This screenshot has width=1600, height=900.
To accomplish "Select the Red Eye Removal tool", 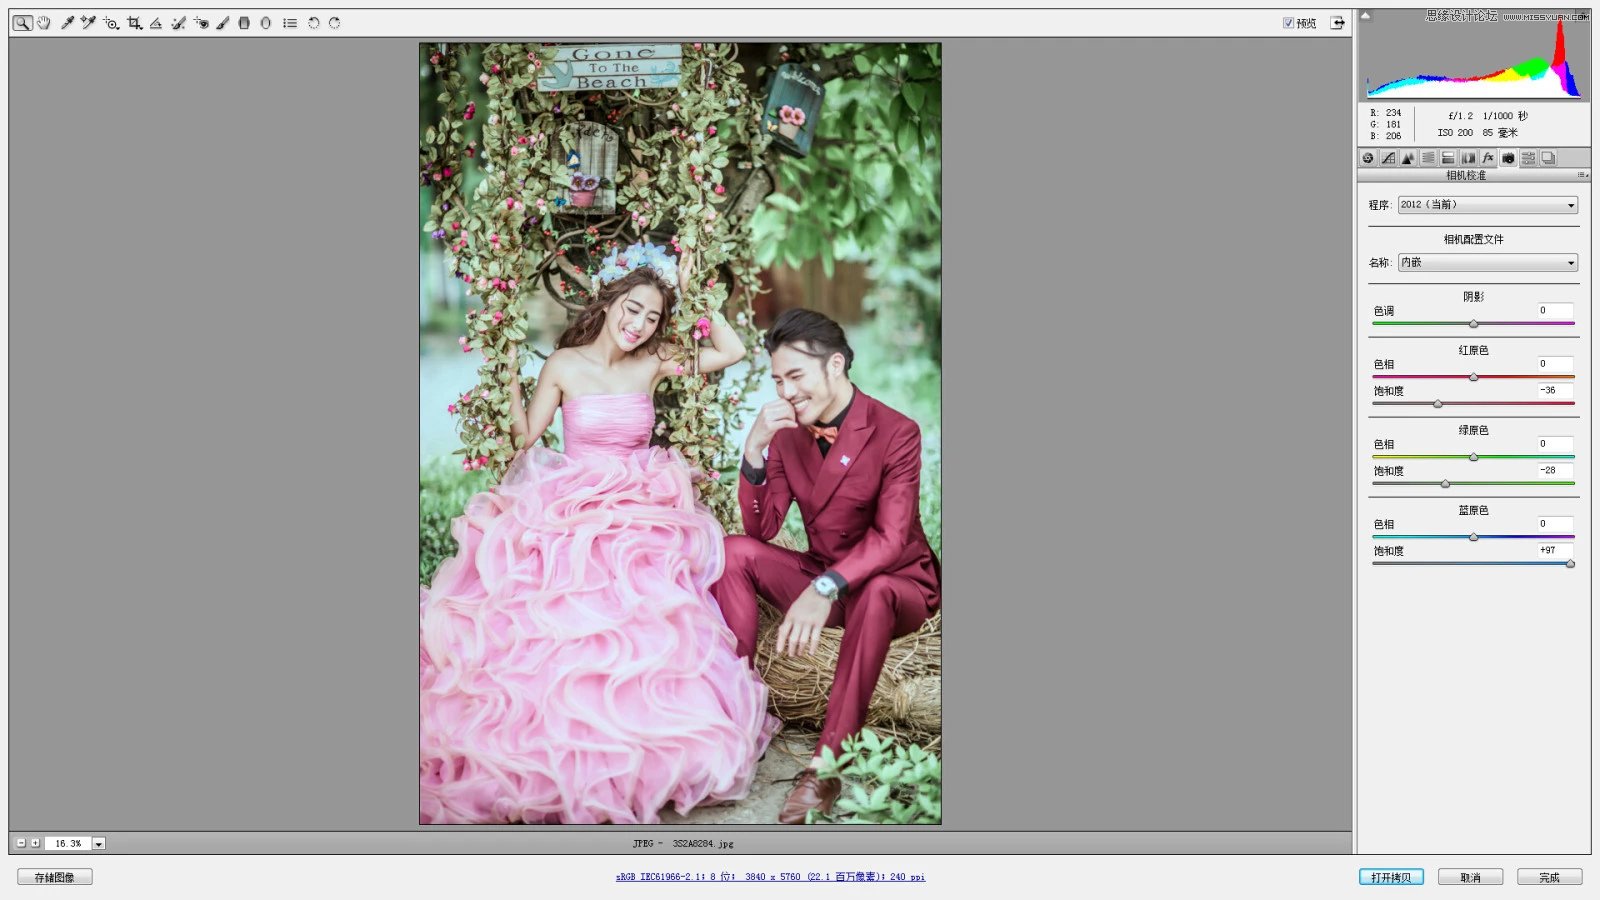I will coord(201,22).
